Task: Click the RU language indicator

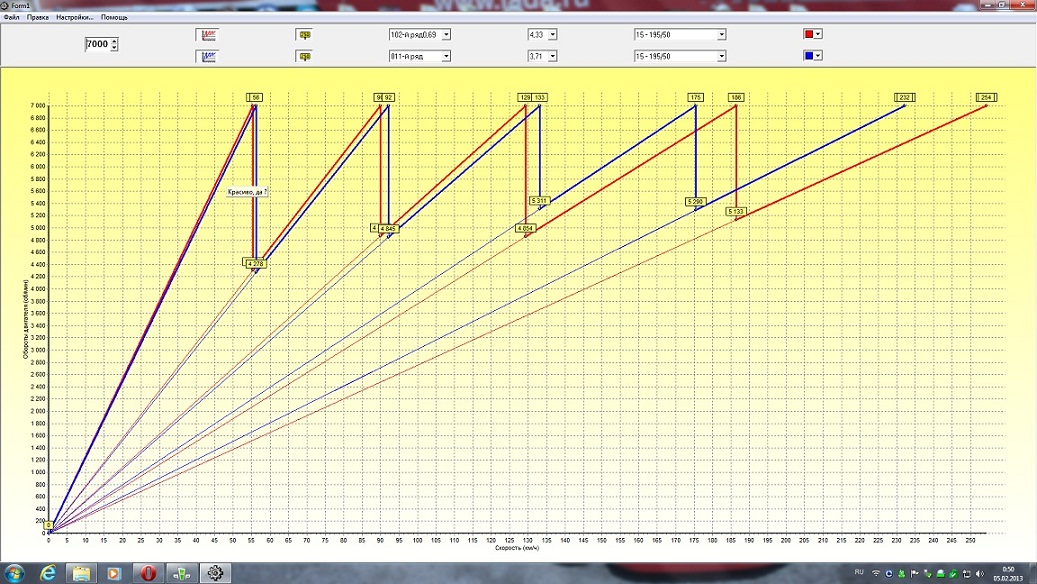Action: [859, 572]
